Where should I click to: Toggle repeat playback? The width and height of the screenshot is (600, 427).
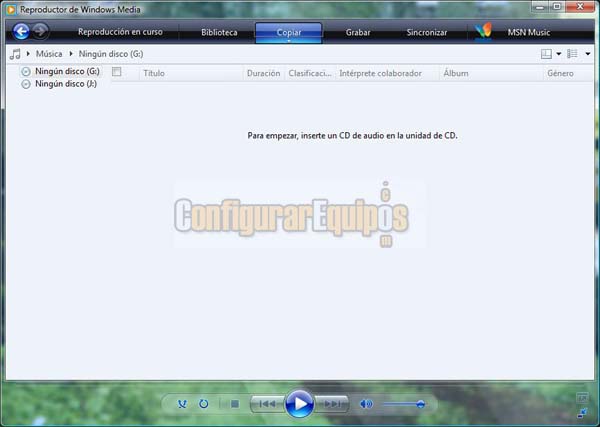pos(204,404)
